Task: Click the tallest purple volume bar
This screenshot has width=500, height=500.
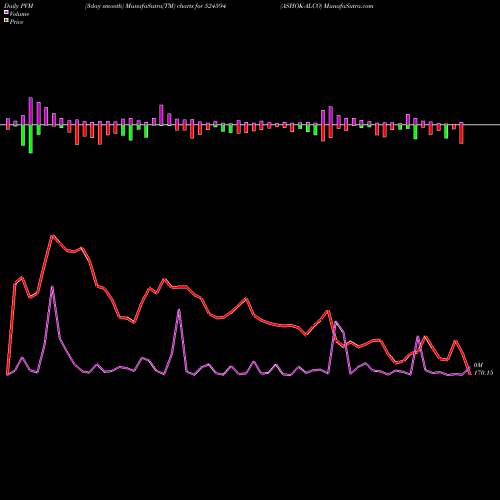Action: (31, 111)
